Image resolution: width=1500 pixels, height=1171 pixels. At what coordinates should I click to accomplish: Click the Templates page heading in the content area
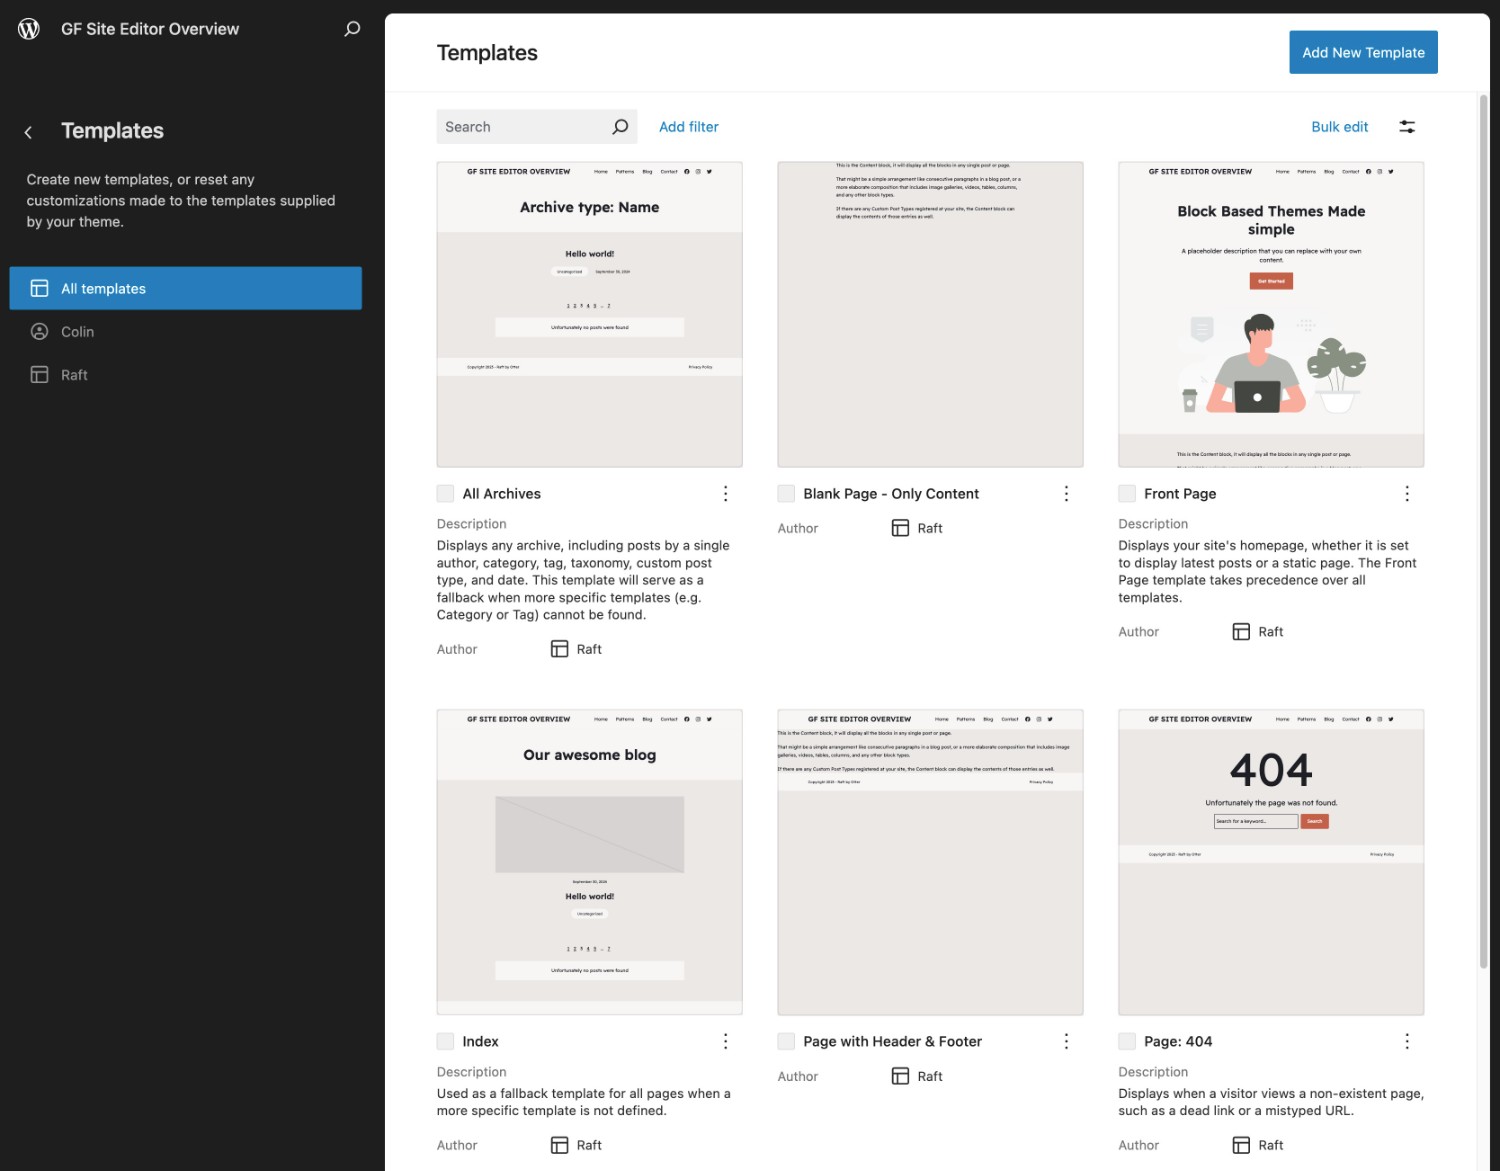coord(487,53)
